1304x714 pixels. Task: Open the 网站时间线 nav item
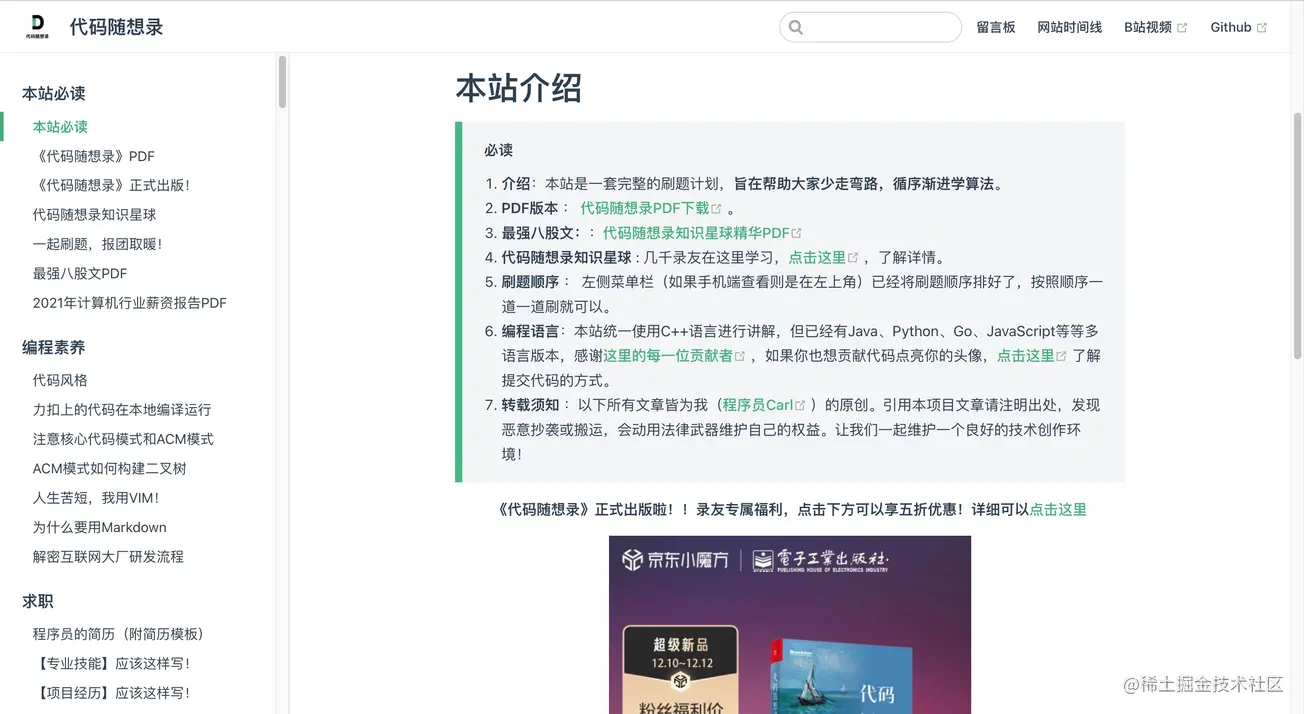tap(1070, 27)
